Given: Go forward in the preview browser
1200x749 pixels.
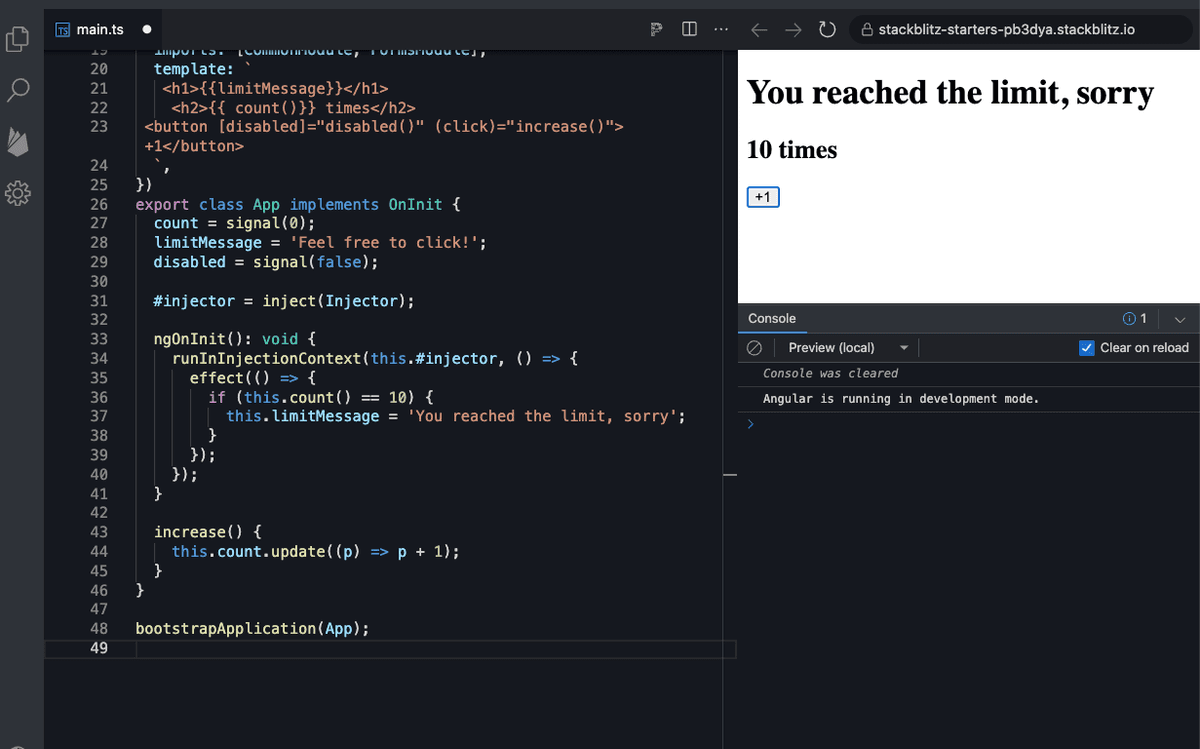Looking at the screenshot, I should pyautogui.click(x=793, y=30).
